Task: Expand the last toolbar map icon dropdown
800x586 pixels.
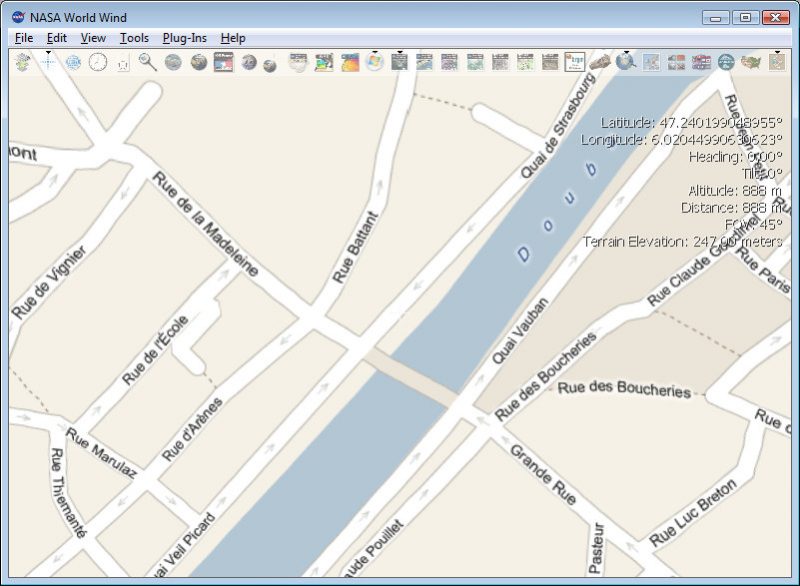Action: point(777,52)
